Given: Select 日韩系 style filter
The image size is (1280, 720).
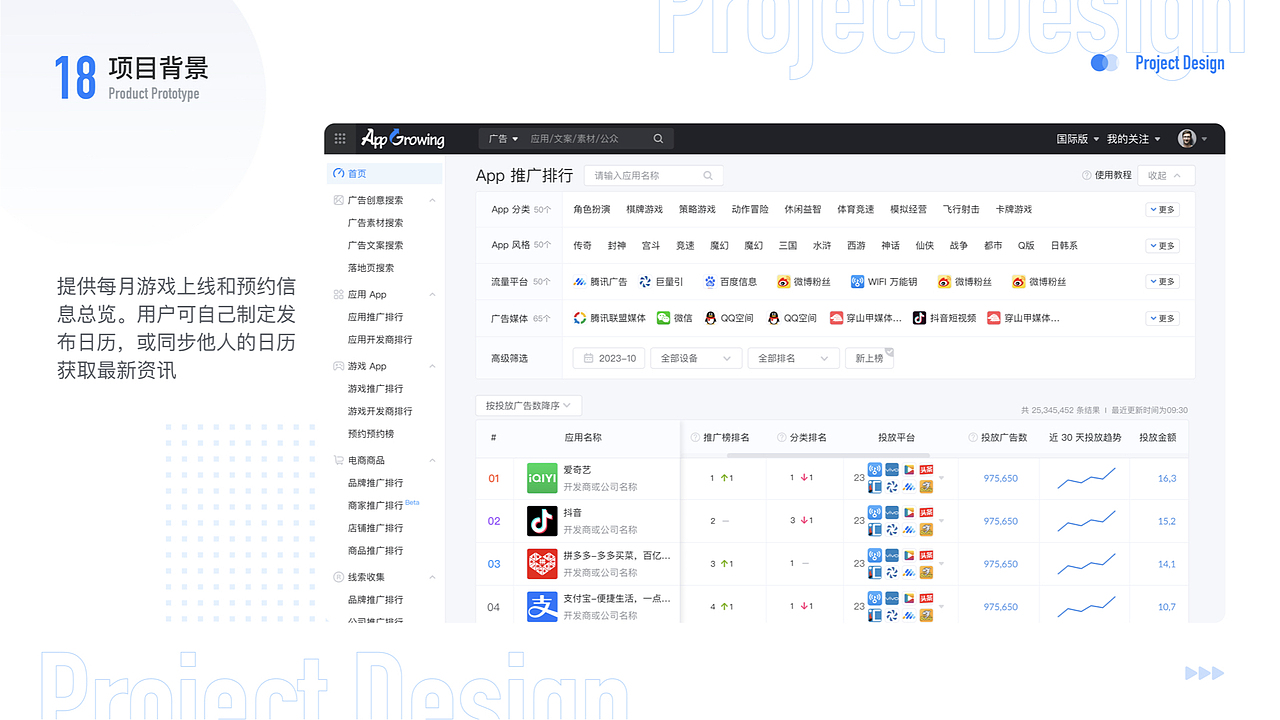Looking at the screenshot, I should click(x=1064, y=246).
